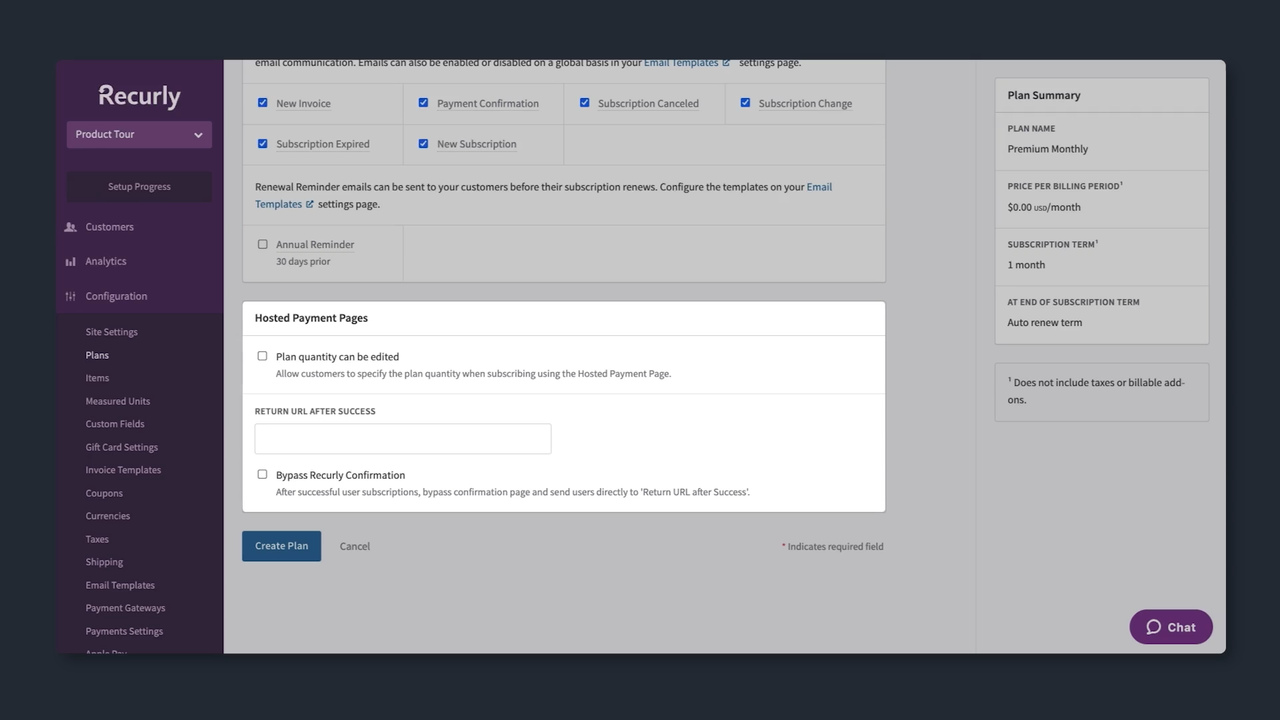Click the external link icon beside Email Templates
Screen dimensions: 1280x720
pyautogui.click(x=727, y=62)
